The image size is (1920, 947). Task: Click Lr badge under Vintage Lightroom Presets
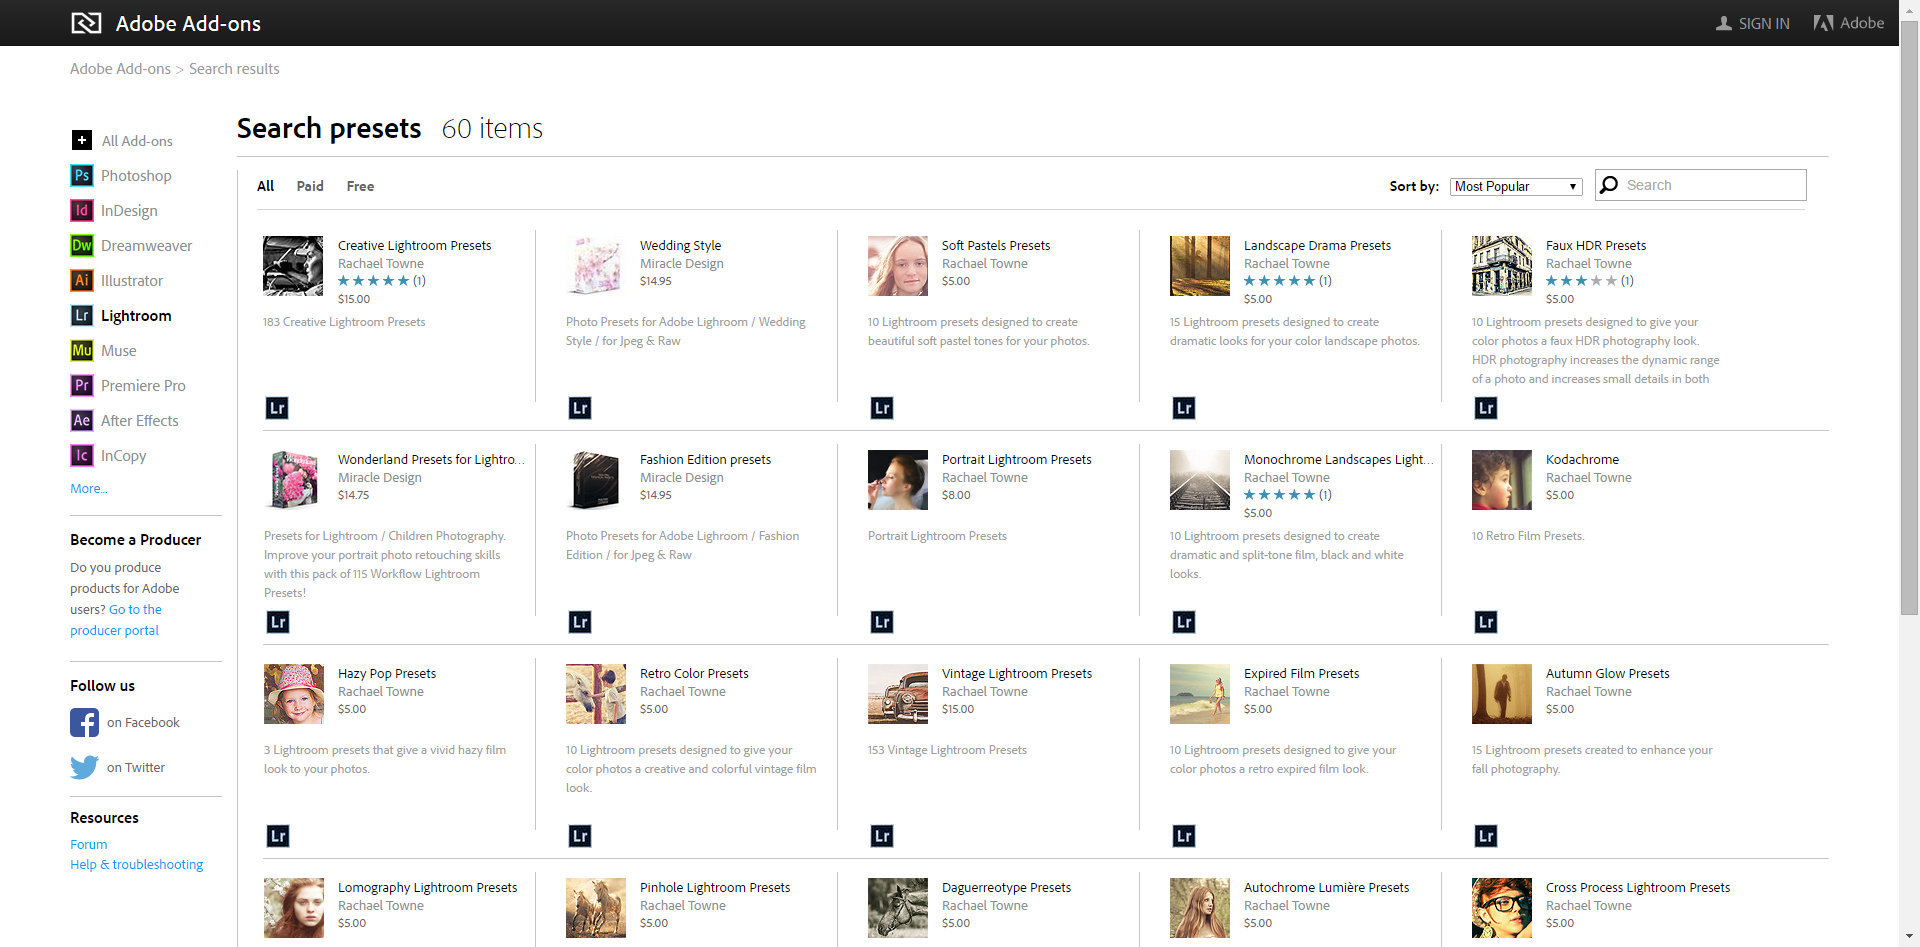(x=882, y=836)
